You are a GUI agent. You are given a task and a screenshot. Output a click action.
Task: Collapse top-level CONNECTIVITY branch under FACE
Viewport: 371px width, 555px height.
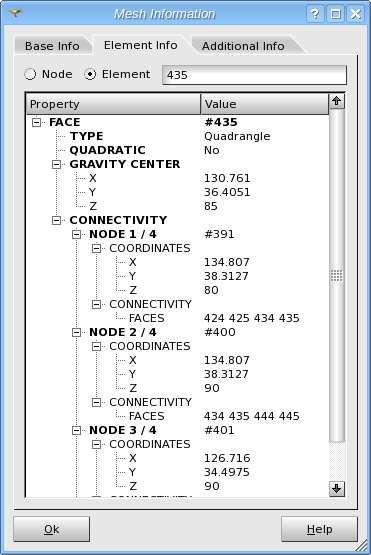tap(56, 221)
